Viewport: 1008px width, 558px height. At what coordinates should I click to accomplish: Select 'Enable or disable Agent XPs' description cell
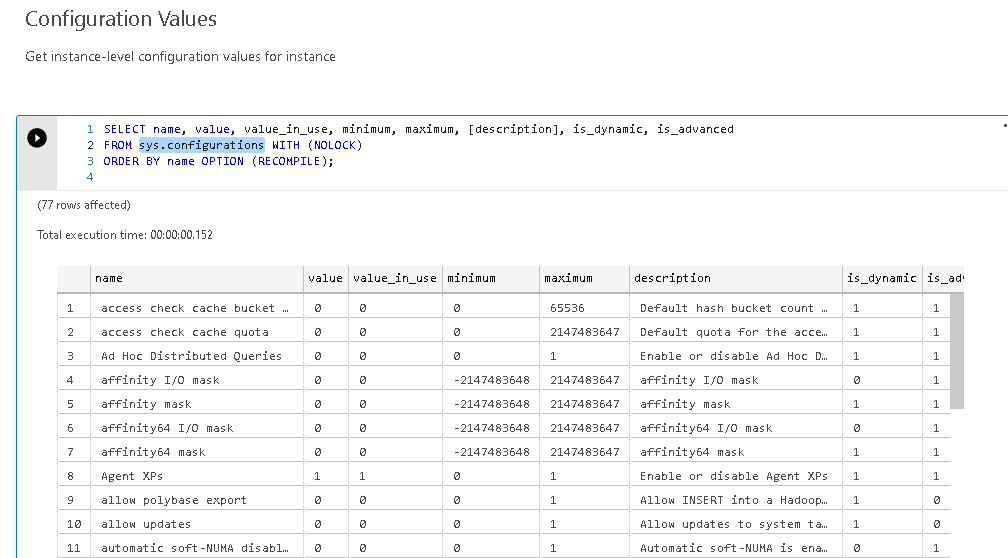pos(733,476)
